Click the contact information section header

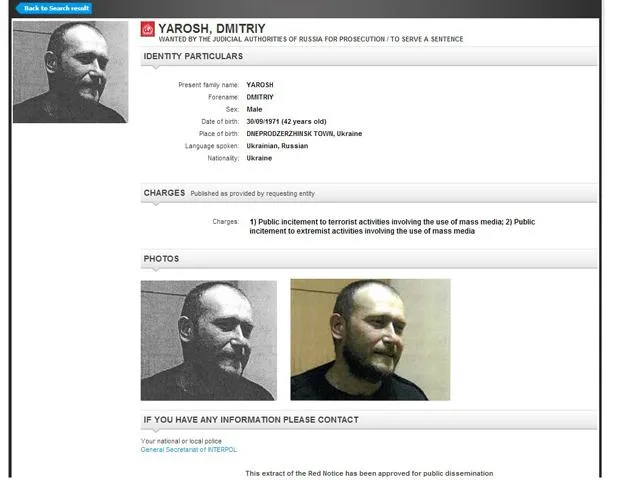[369, 420]
